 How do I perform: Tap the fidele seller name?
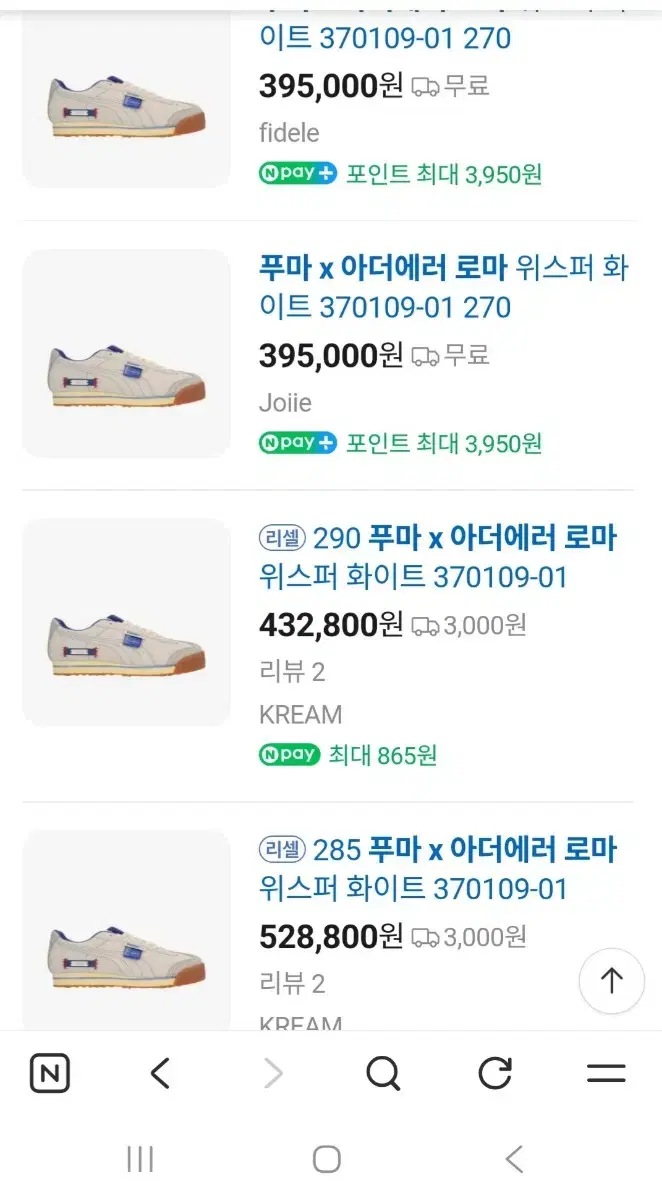click(289, 132)
